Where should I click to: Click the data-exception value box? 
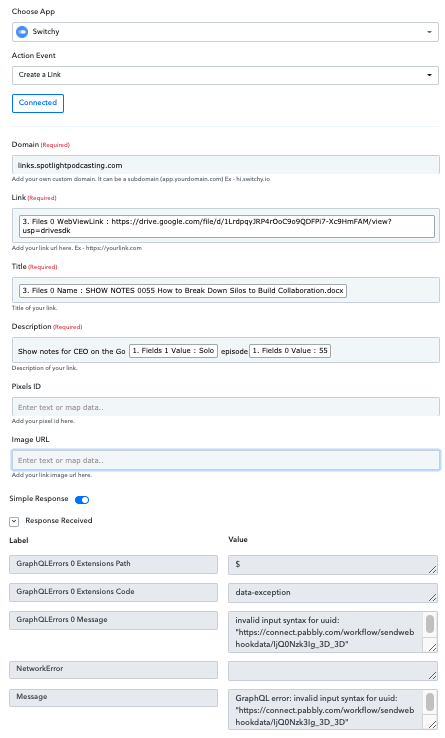[x=333, y=593]
